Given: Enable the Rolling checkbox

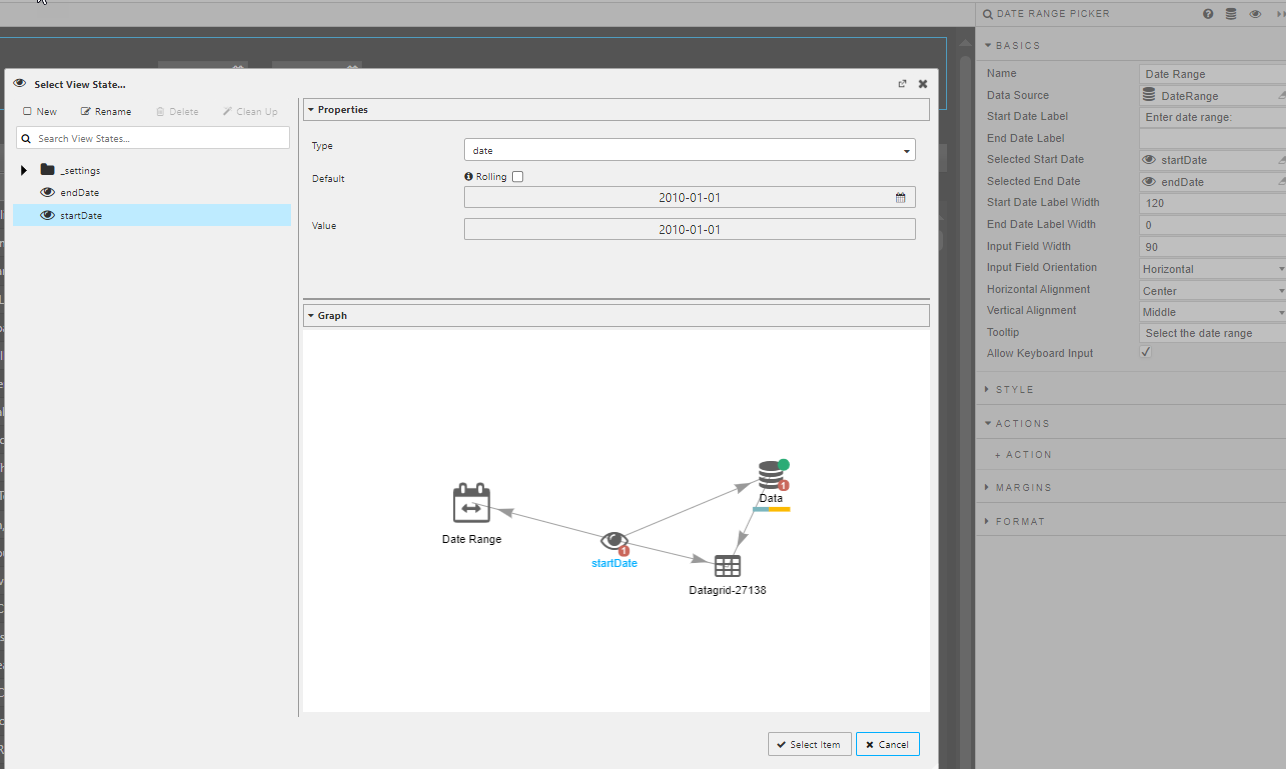Looking at the screenshot, I should point(517,177).
